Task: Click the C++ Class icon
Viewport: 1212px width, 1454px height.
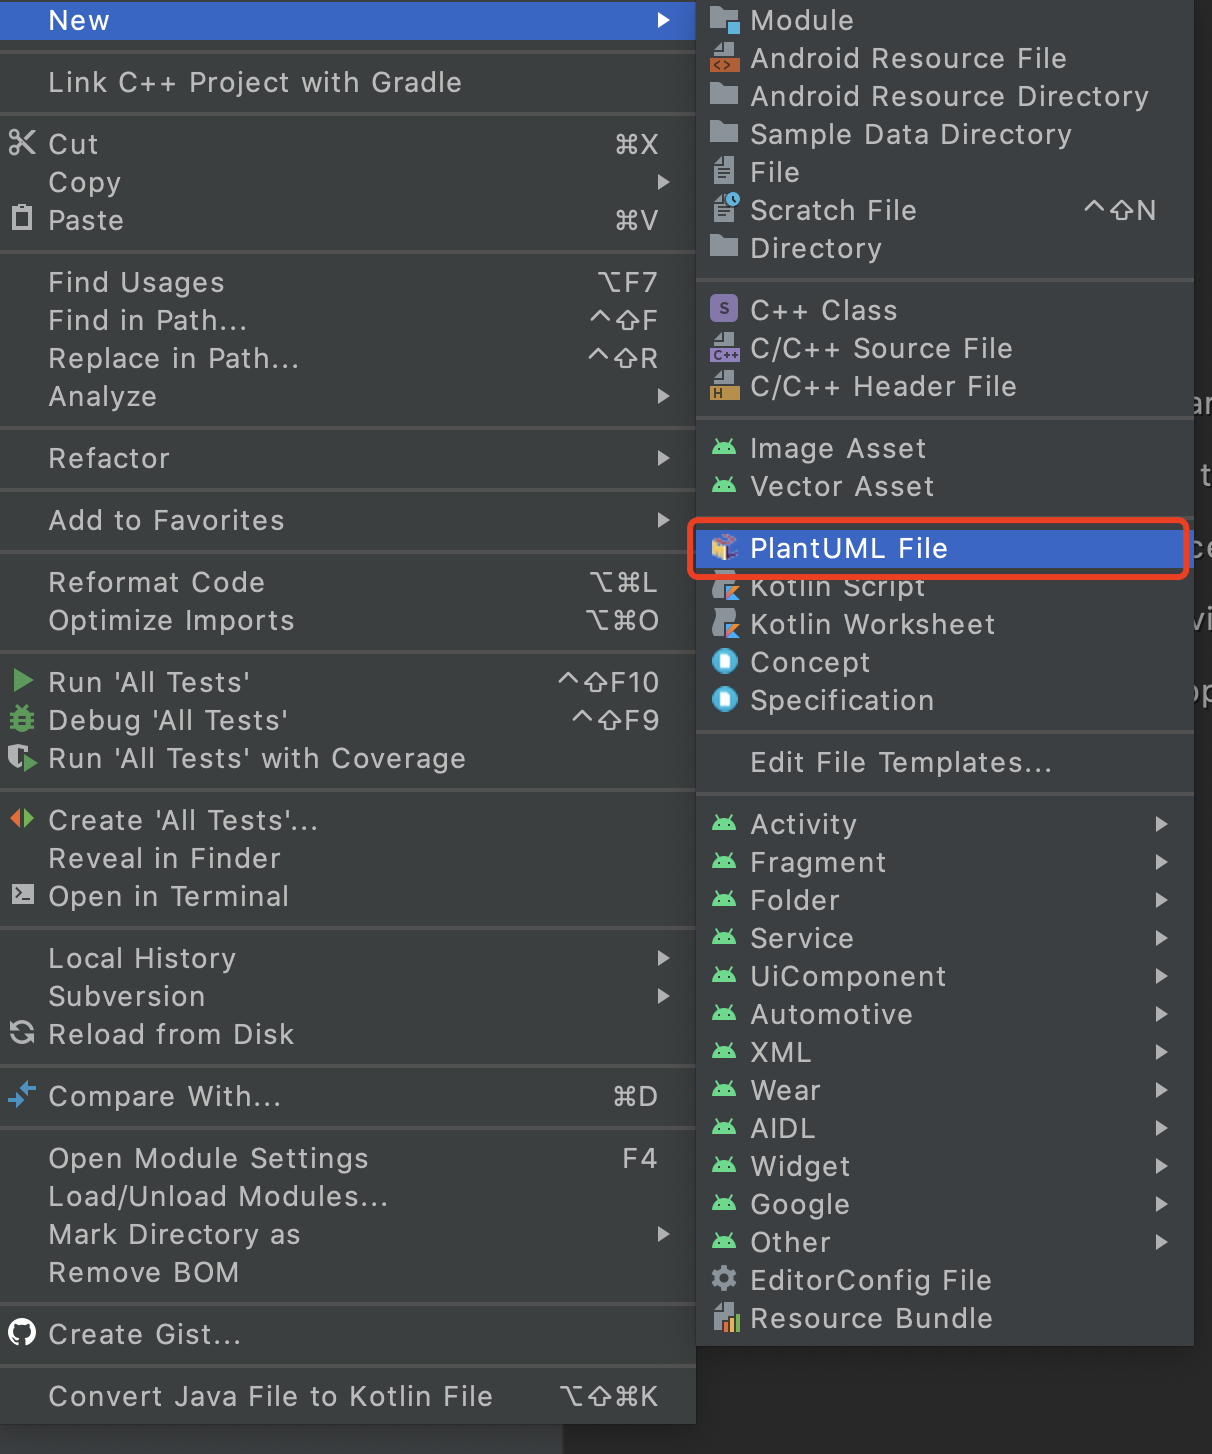Action: pos(724,310)
